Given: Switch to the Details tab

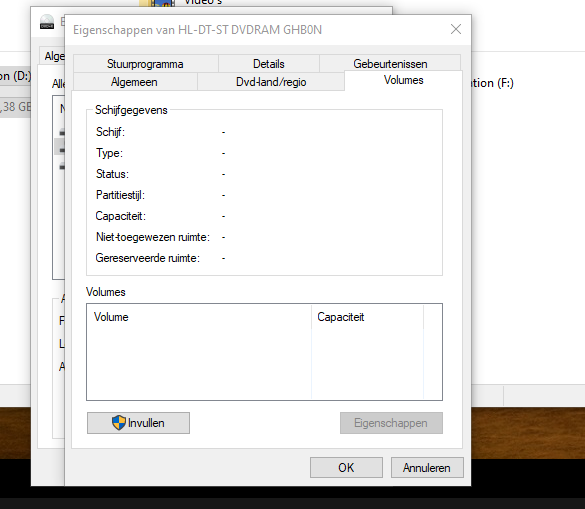Looking at the screenshot, I should (x=269, y=63).
